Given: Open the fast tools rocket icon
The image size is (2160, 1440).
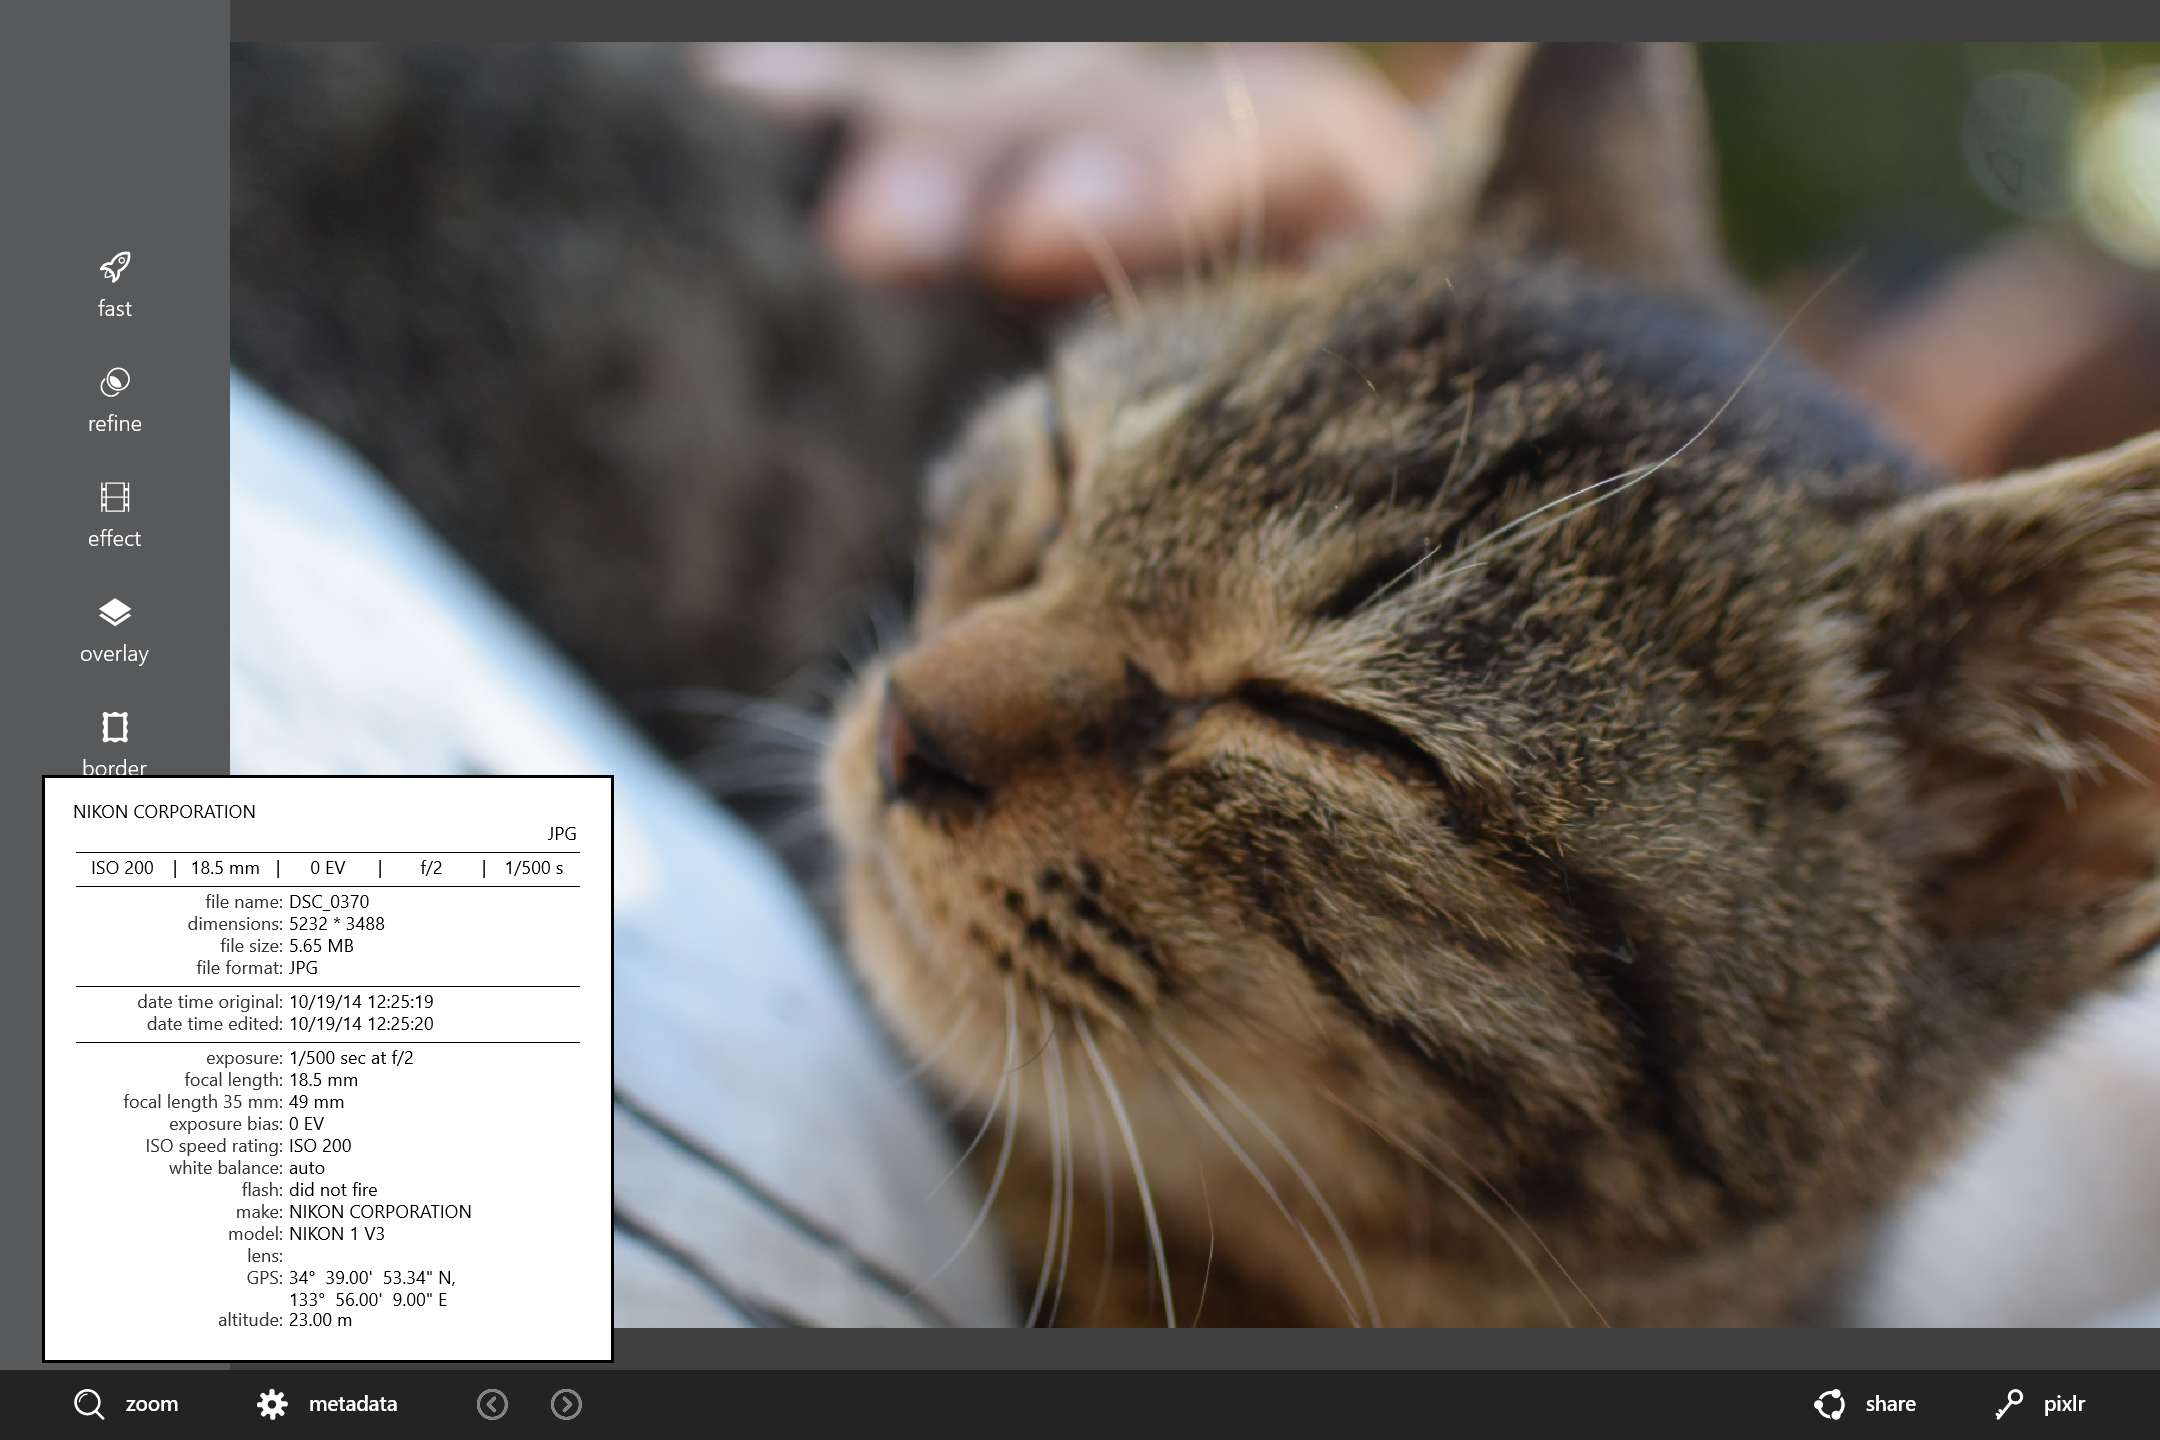Looking at the screenshot, I should tap(115, 267).
